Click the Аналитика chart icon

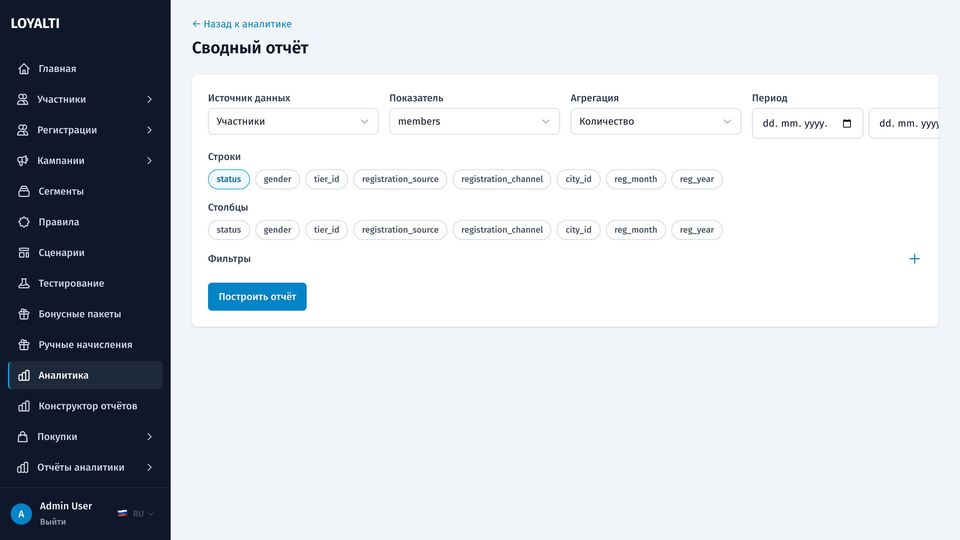[24, 375]
